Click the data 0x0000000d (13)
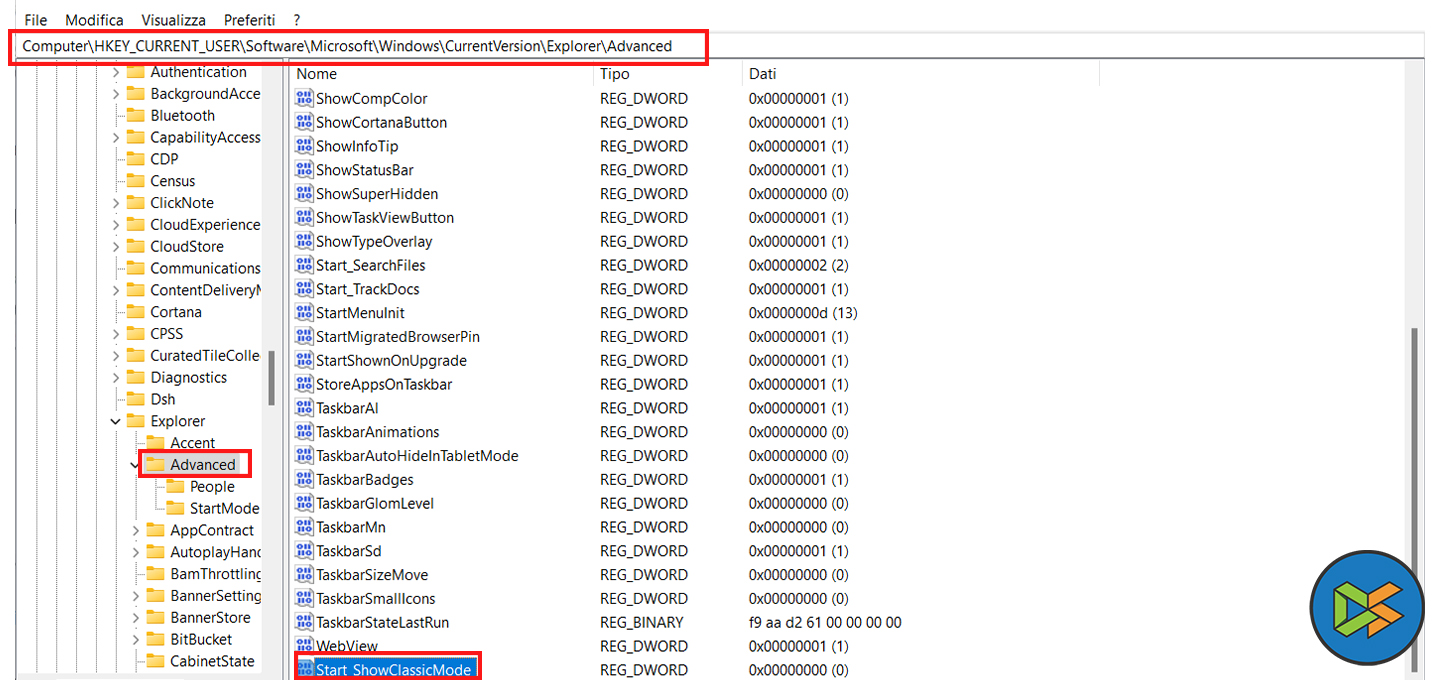Viewport: 1440px width, 680px height. [x=803, y=313]
